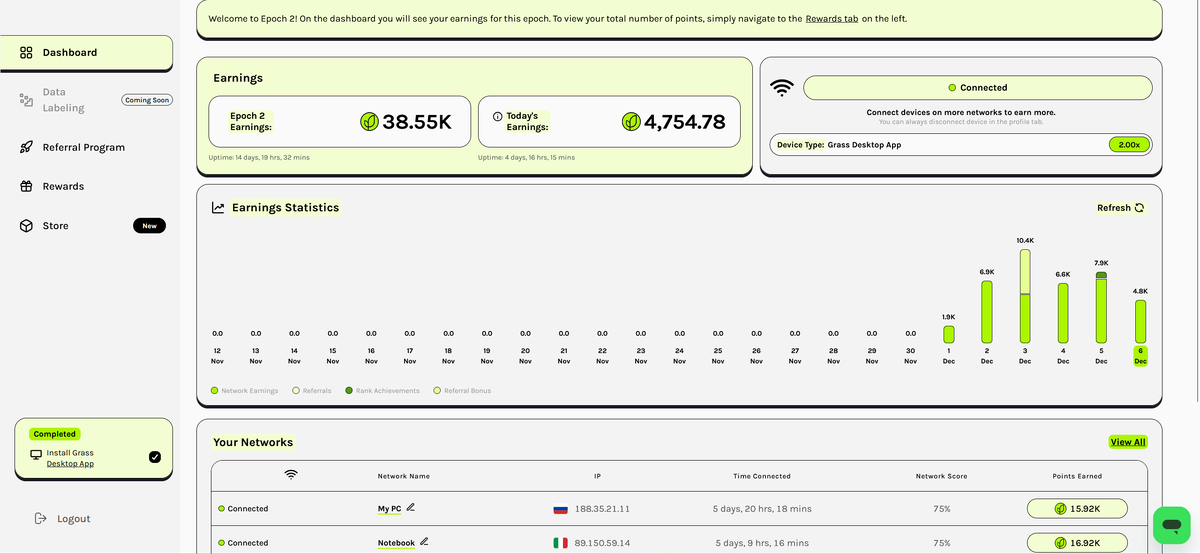1200x554 pixels.
Task: Edit the Notebook network name pencil
Action: (x=424, y=542)
